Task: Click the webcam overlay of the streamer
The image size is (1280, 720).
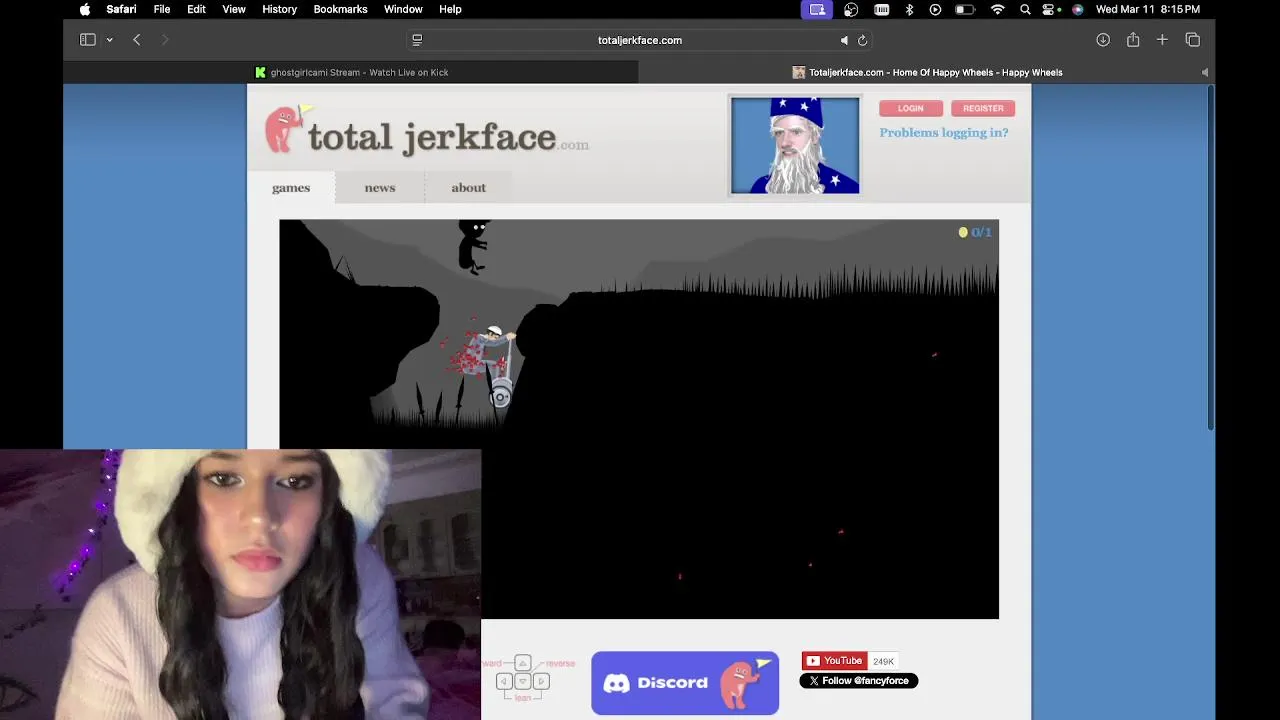Action: (240, 585)
